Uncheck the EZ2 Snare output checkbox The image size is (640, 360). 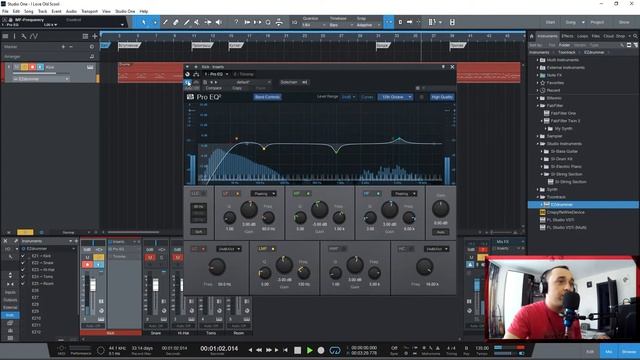point(23,263)
